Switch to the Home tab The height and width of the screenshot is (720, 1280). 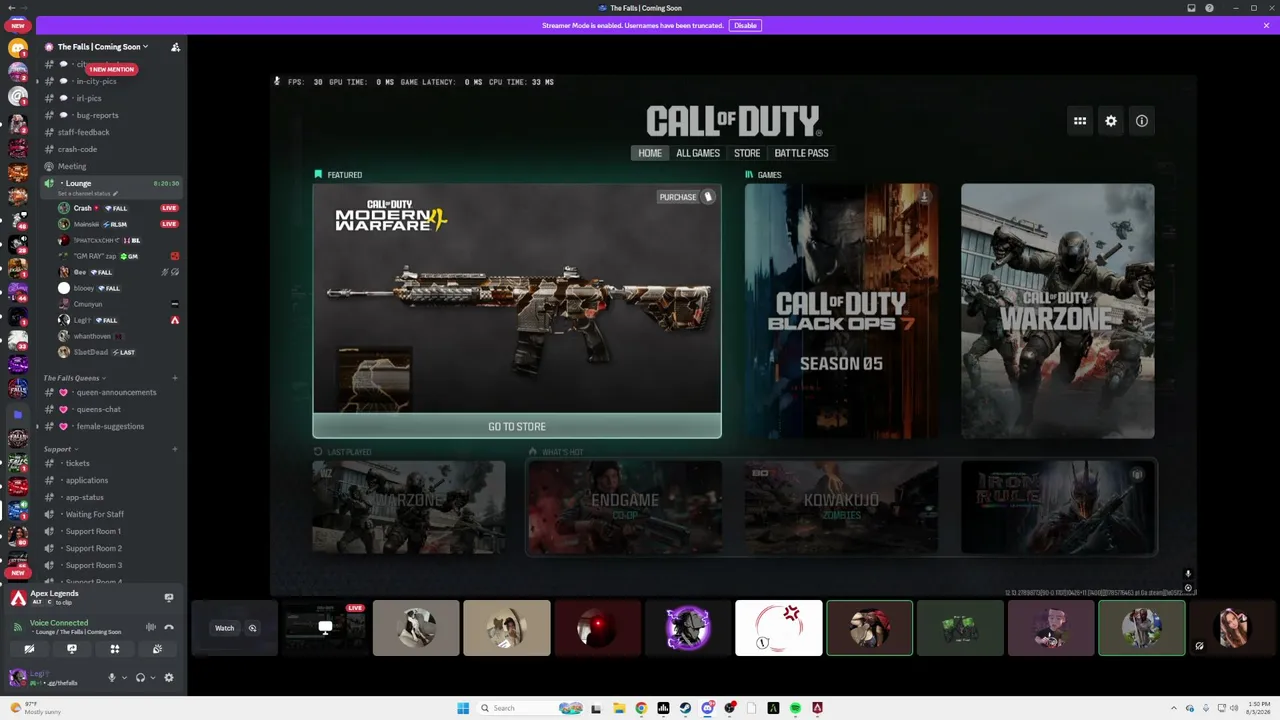point(650,153)
